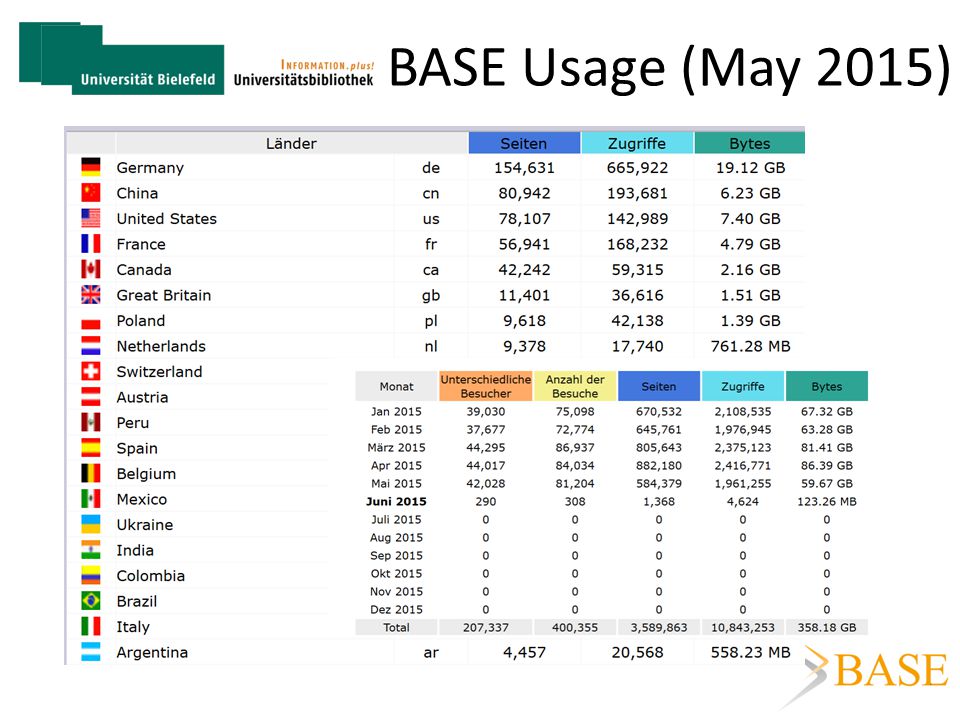Screen dimensions: 960x720
Task: Click the '19.12 GB' bytes value
Action: click(x=751, y=168)
